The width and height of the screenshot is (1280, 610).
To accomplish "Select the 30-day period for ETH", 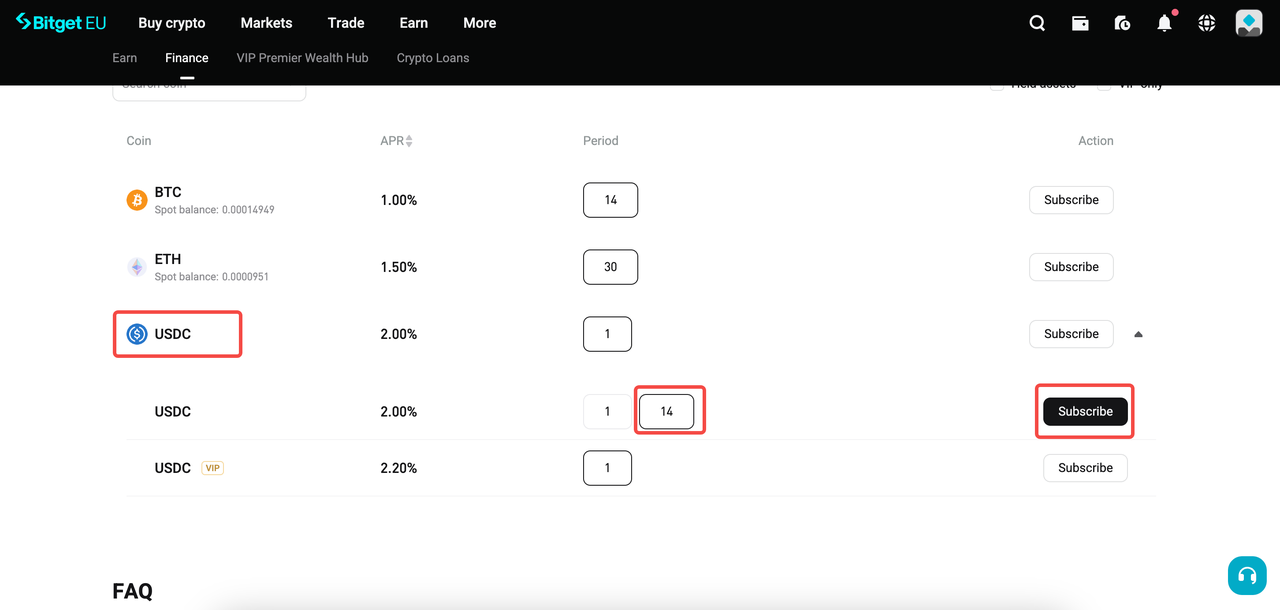I will pos(611,267).
